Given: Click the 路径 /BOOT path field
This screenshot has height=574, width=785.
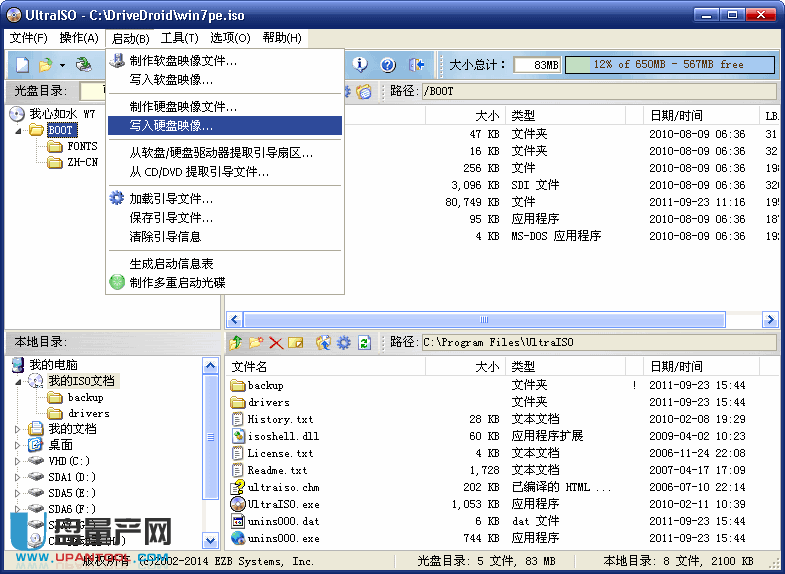Looking at the screenshot, I should 599,92.
